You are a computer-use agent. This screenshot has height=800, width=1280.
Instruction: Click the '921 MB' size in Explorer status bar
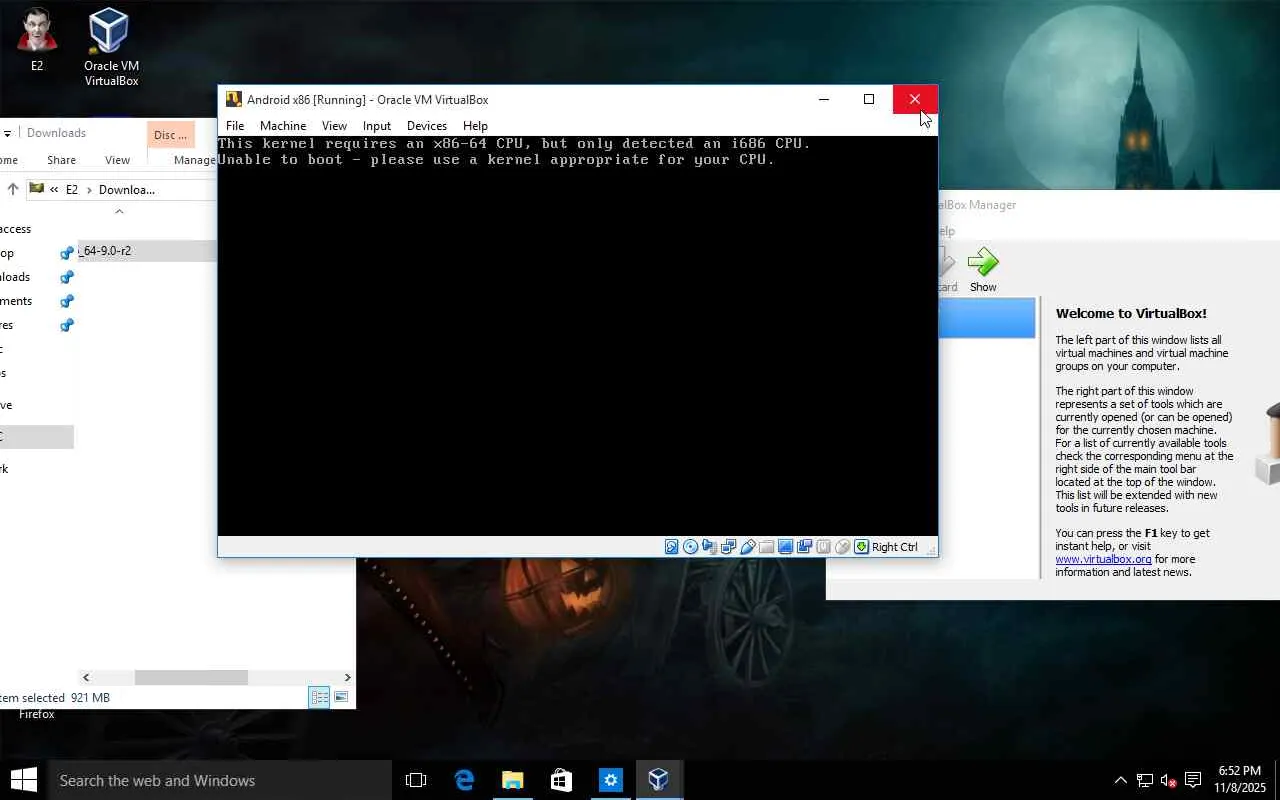coord(90,698)
